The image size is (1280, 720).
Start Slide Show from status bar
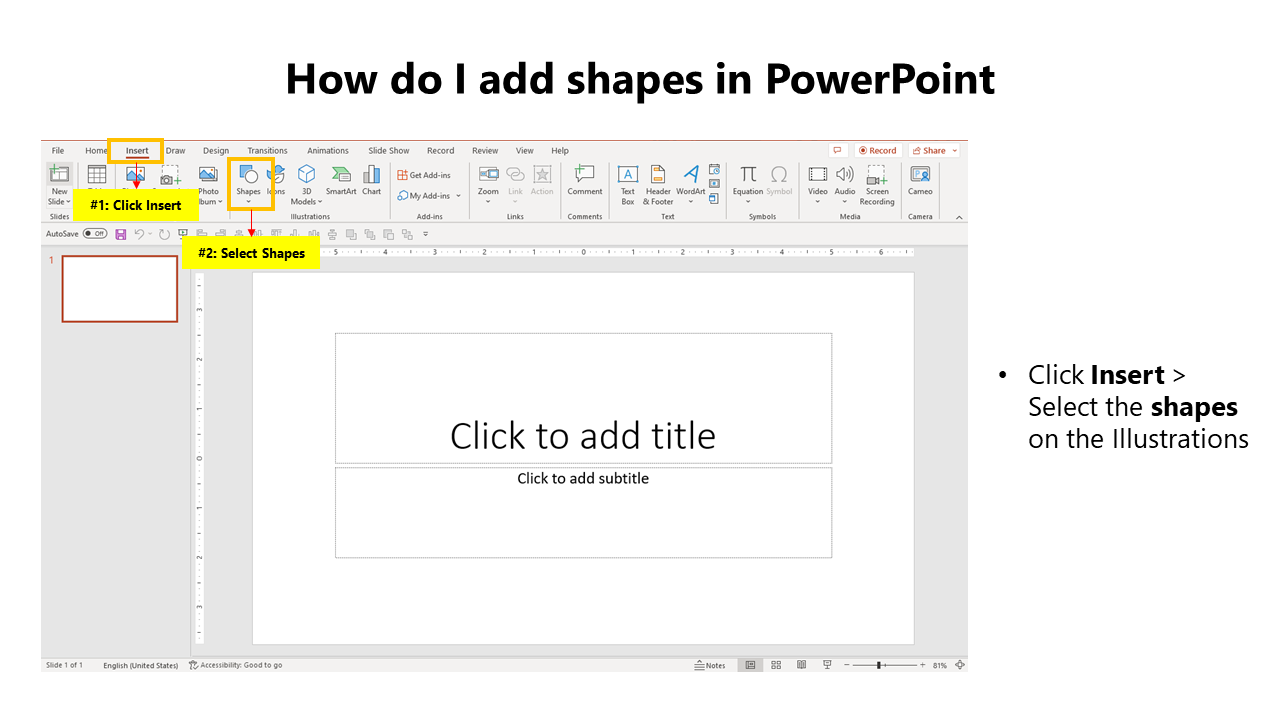pyautogui.click(x=827, y=665)
